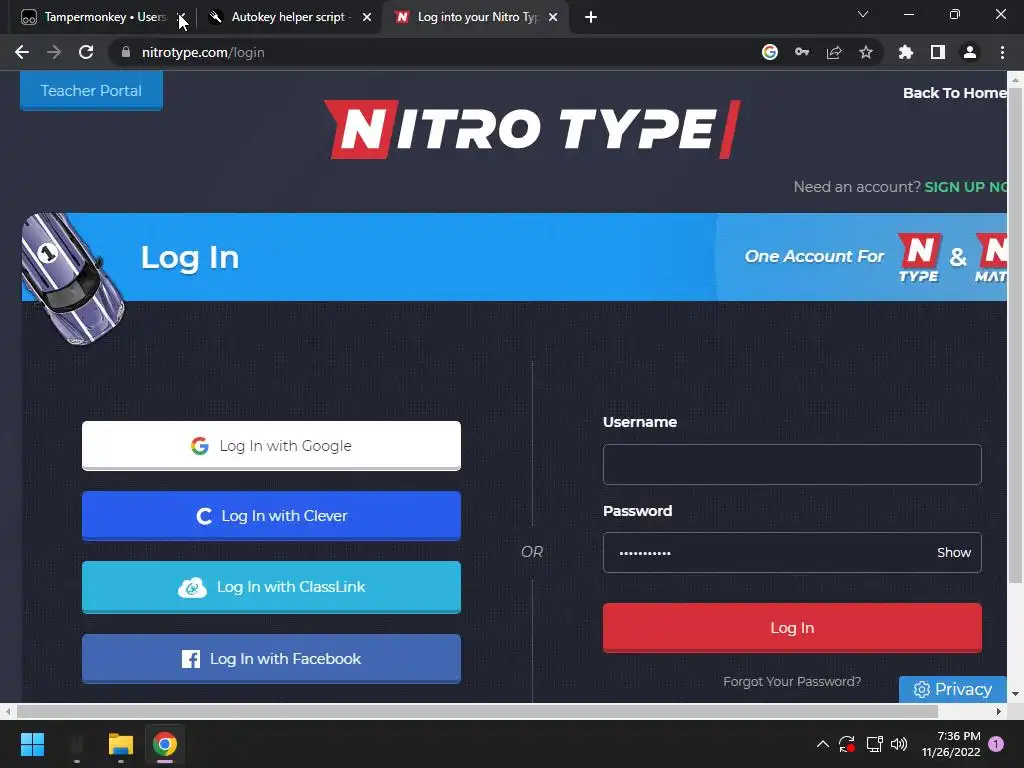
Task: Click the SIGN UP NOW link
Action: click(x=966, y=187)
